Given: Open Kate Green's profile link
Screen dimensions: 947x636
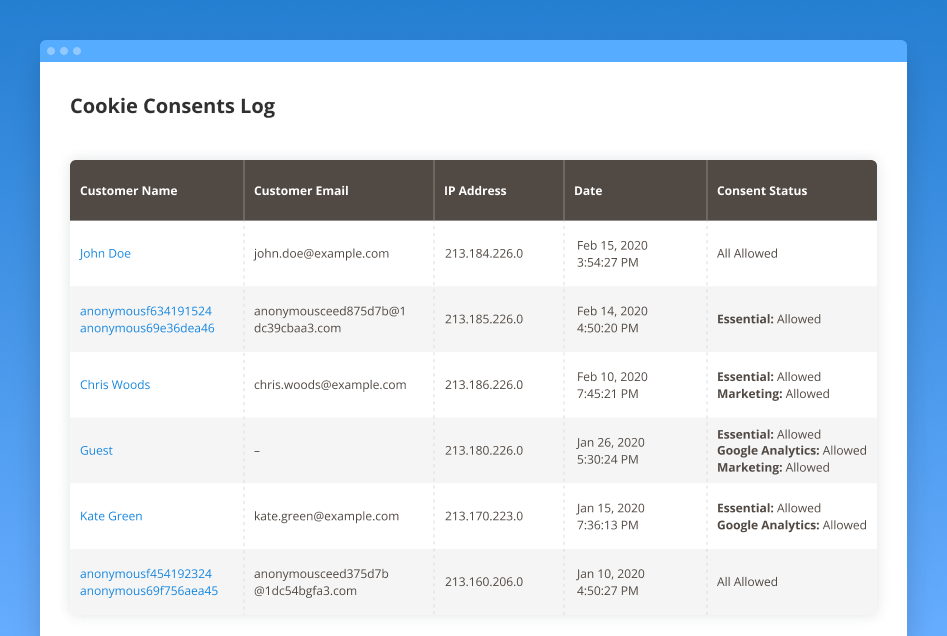Looking at the screenshot, I should point(111,516).
